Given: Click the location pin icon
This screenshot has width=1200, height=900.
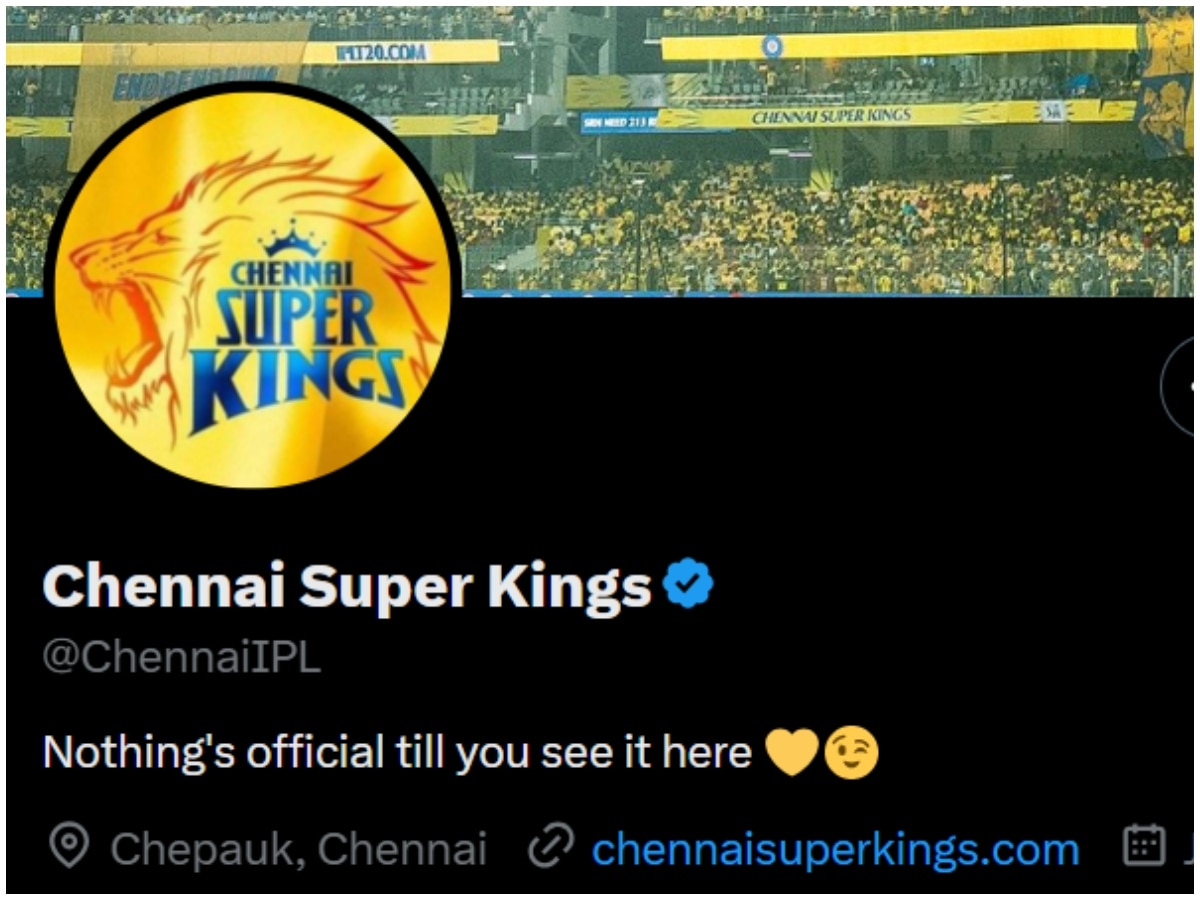Looking at the screenshot, I should pyautogui.click(x=69, y=848).
